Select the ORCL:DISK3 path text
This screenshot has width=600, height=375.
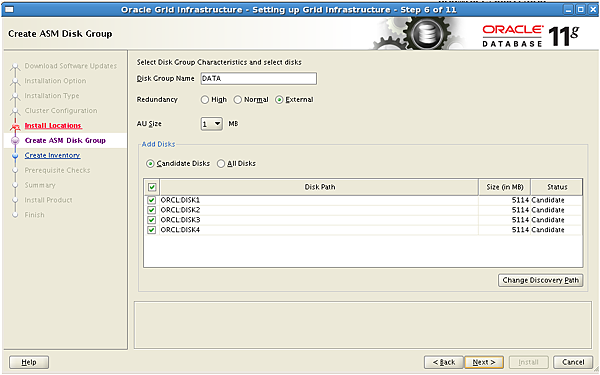click(180, 220)
